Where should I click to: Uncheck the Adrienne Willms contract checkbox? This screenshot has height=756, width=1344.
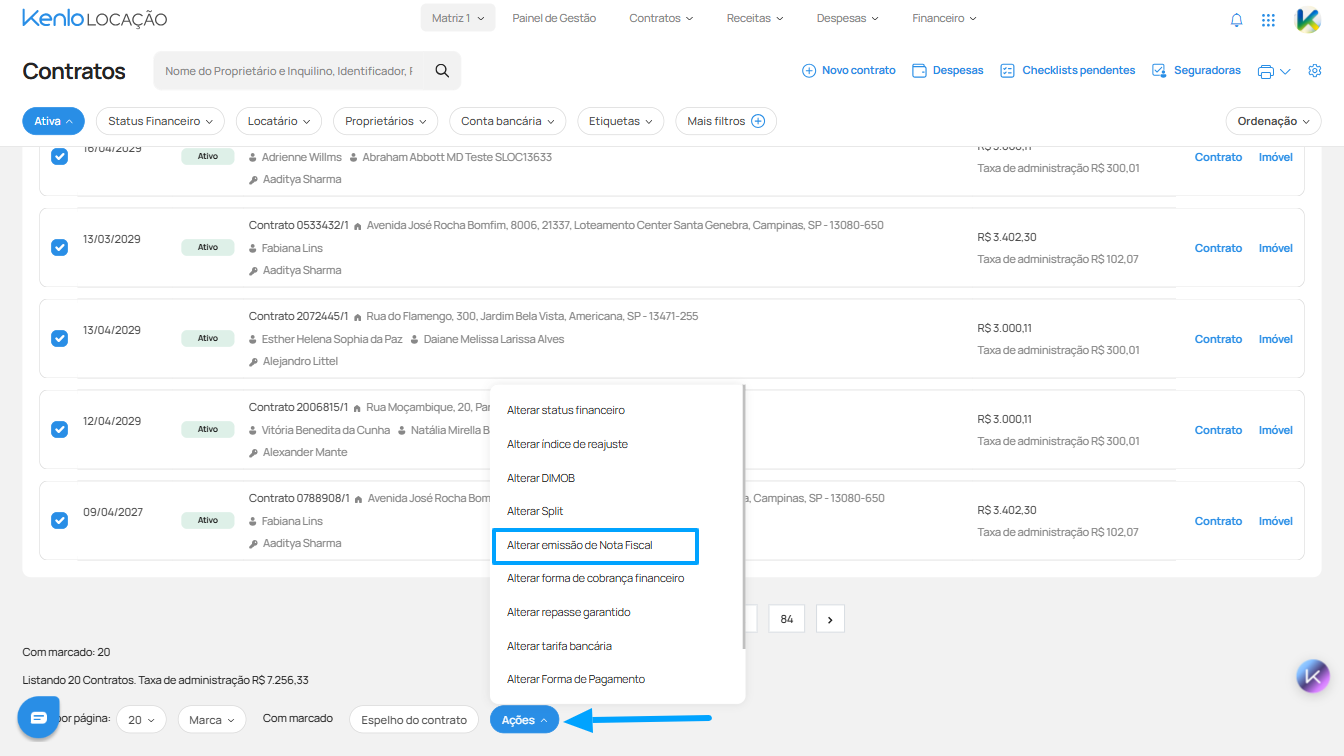(x=59, y=156)
